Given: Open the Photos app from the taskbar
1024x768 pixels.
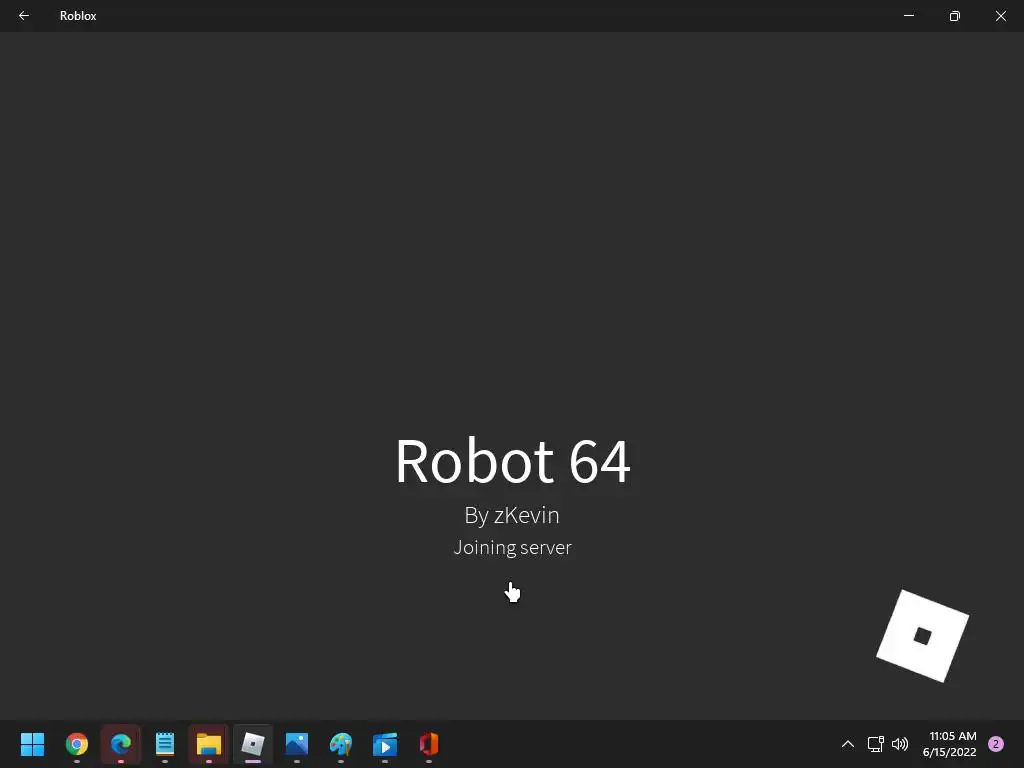Looking at the screenshot, I should pos(296,744).
